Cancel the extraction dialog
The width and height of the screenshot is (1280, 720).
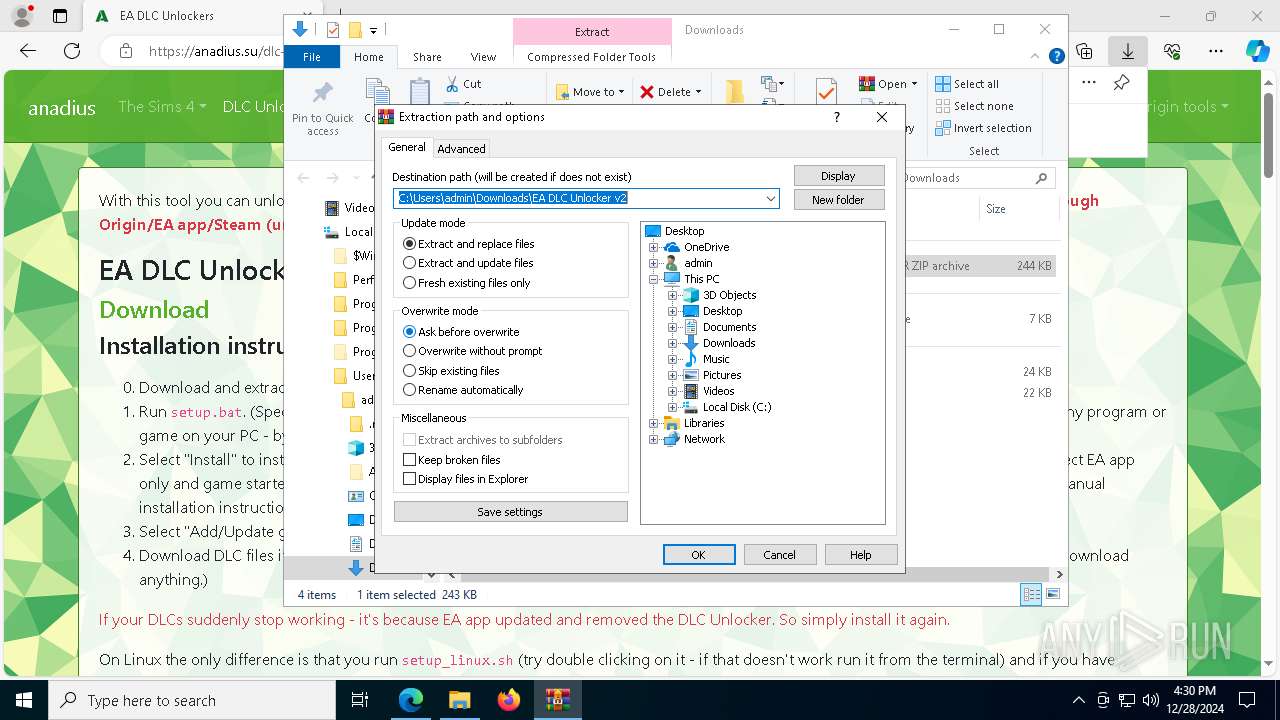779,555
